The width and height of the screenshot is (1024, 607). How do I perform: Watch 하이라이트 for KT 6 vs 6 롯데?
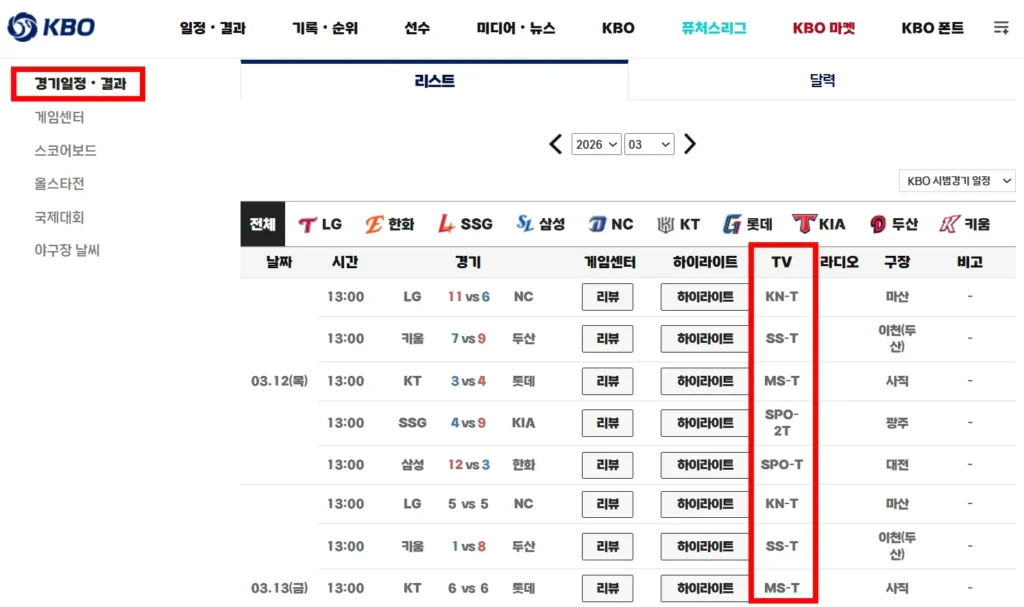coord(705,588)
